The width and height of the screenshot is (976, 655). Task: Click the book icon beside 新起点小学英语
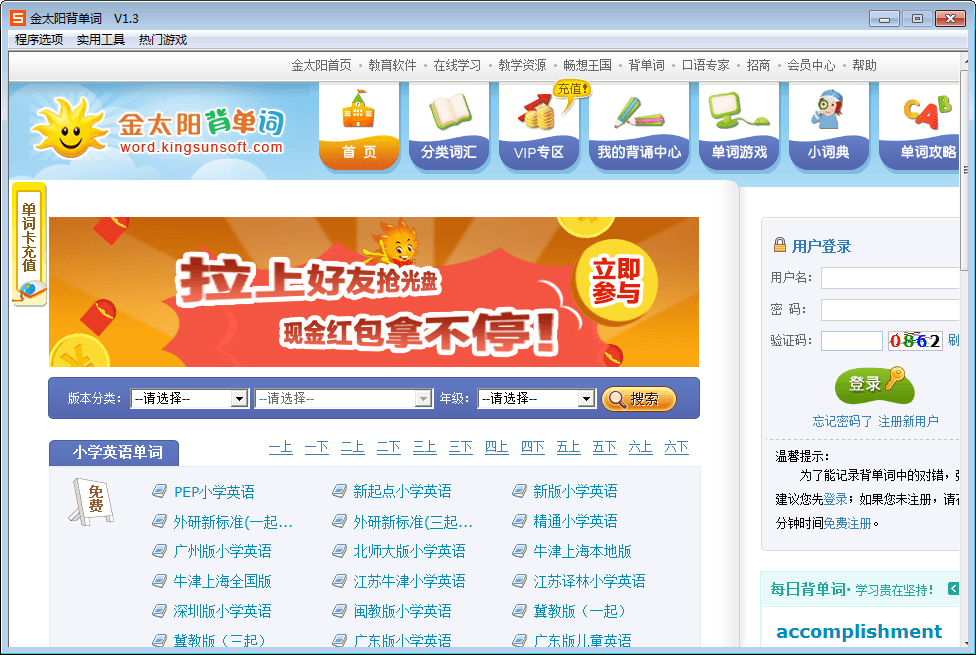(339, 491)
